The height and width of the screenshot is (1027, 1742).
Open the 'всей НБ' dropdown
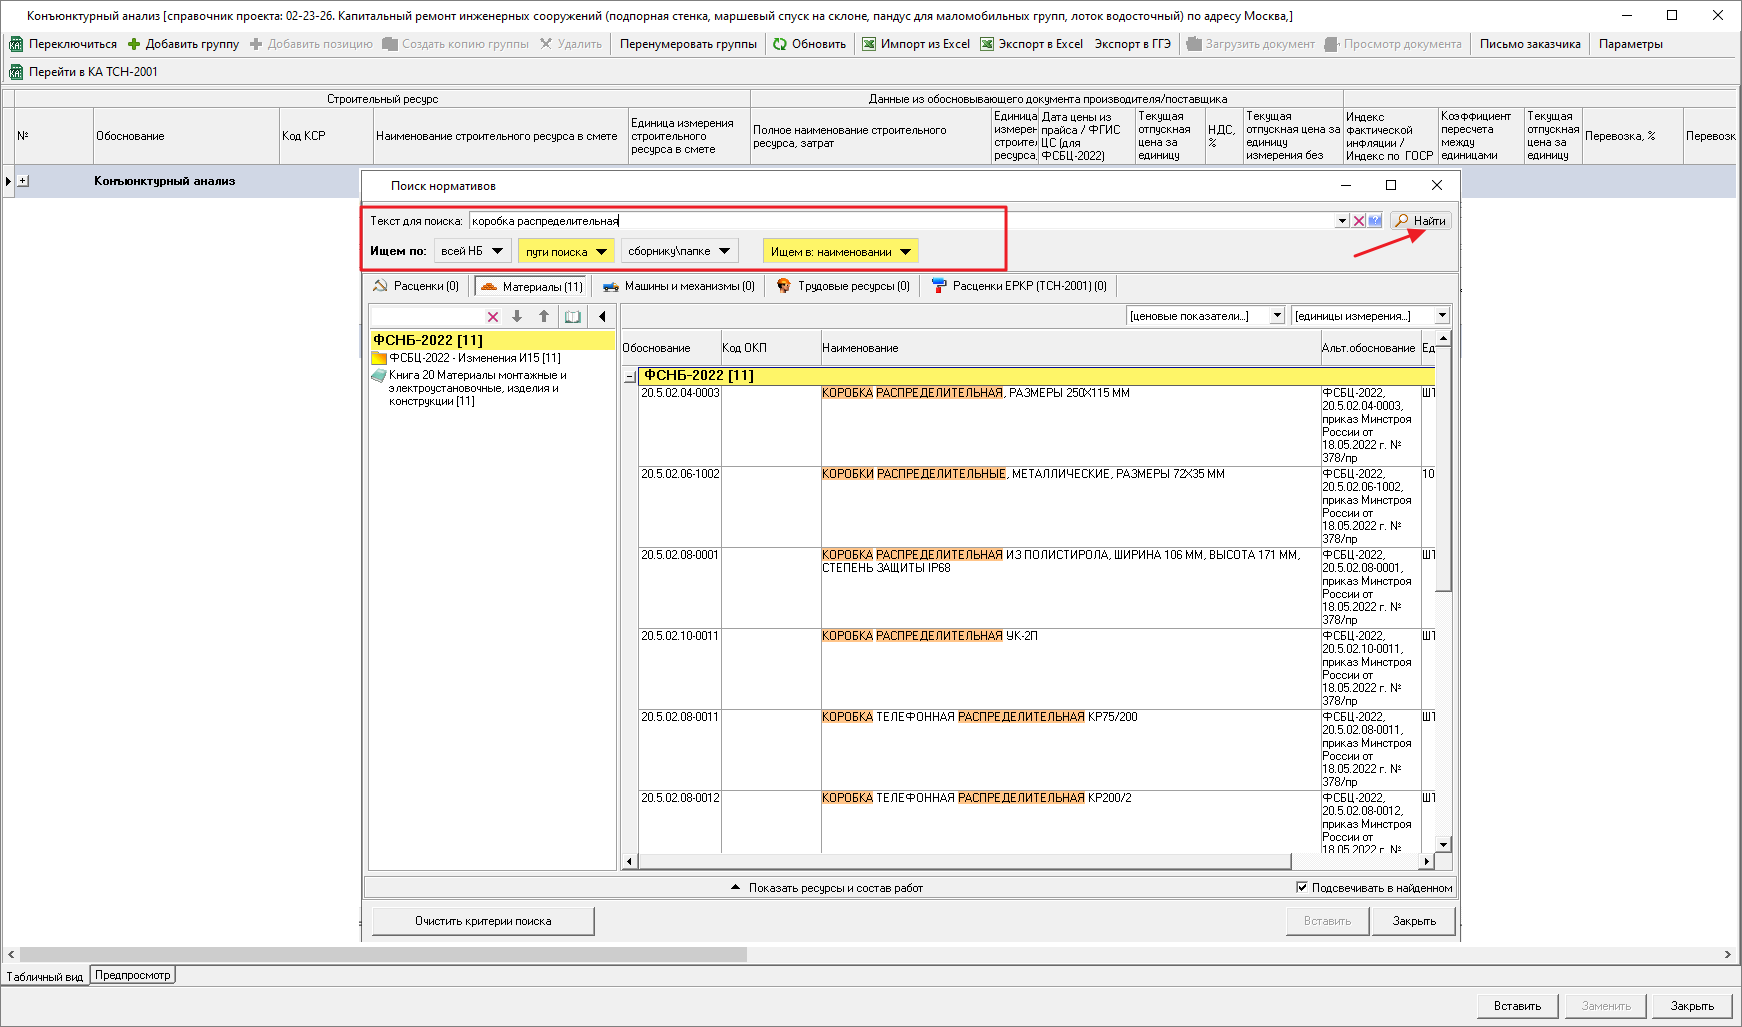pos(472,251)
